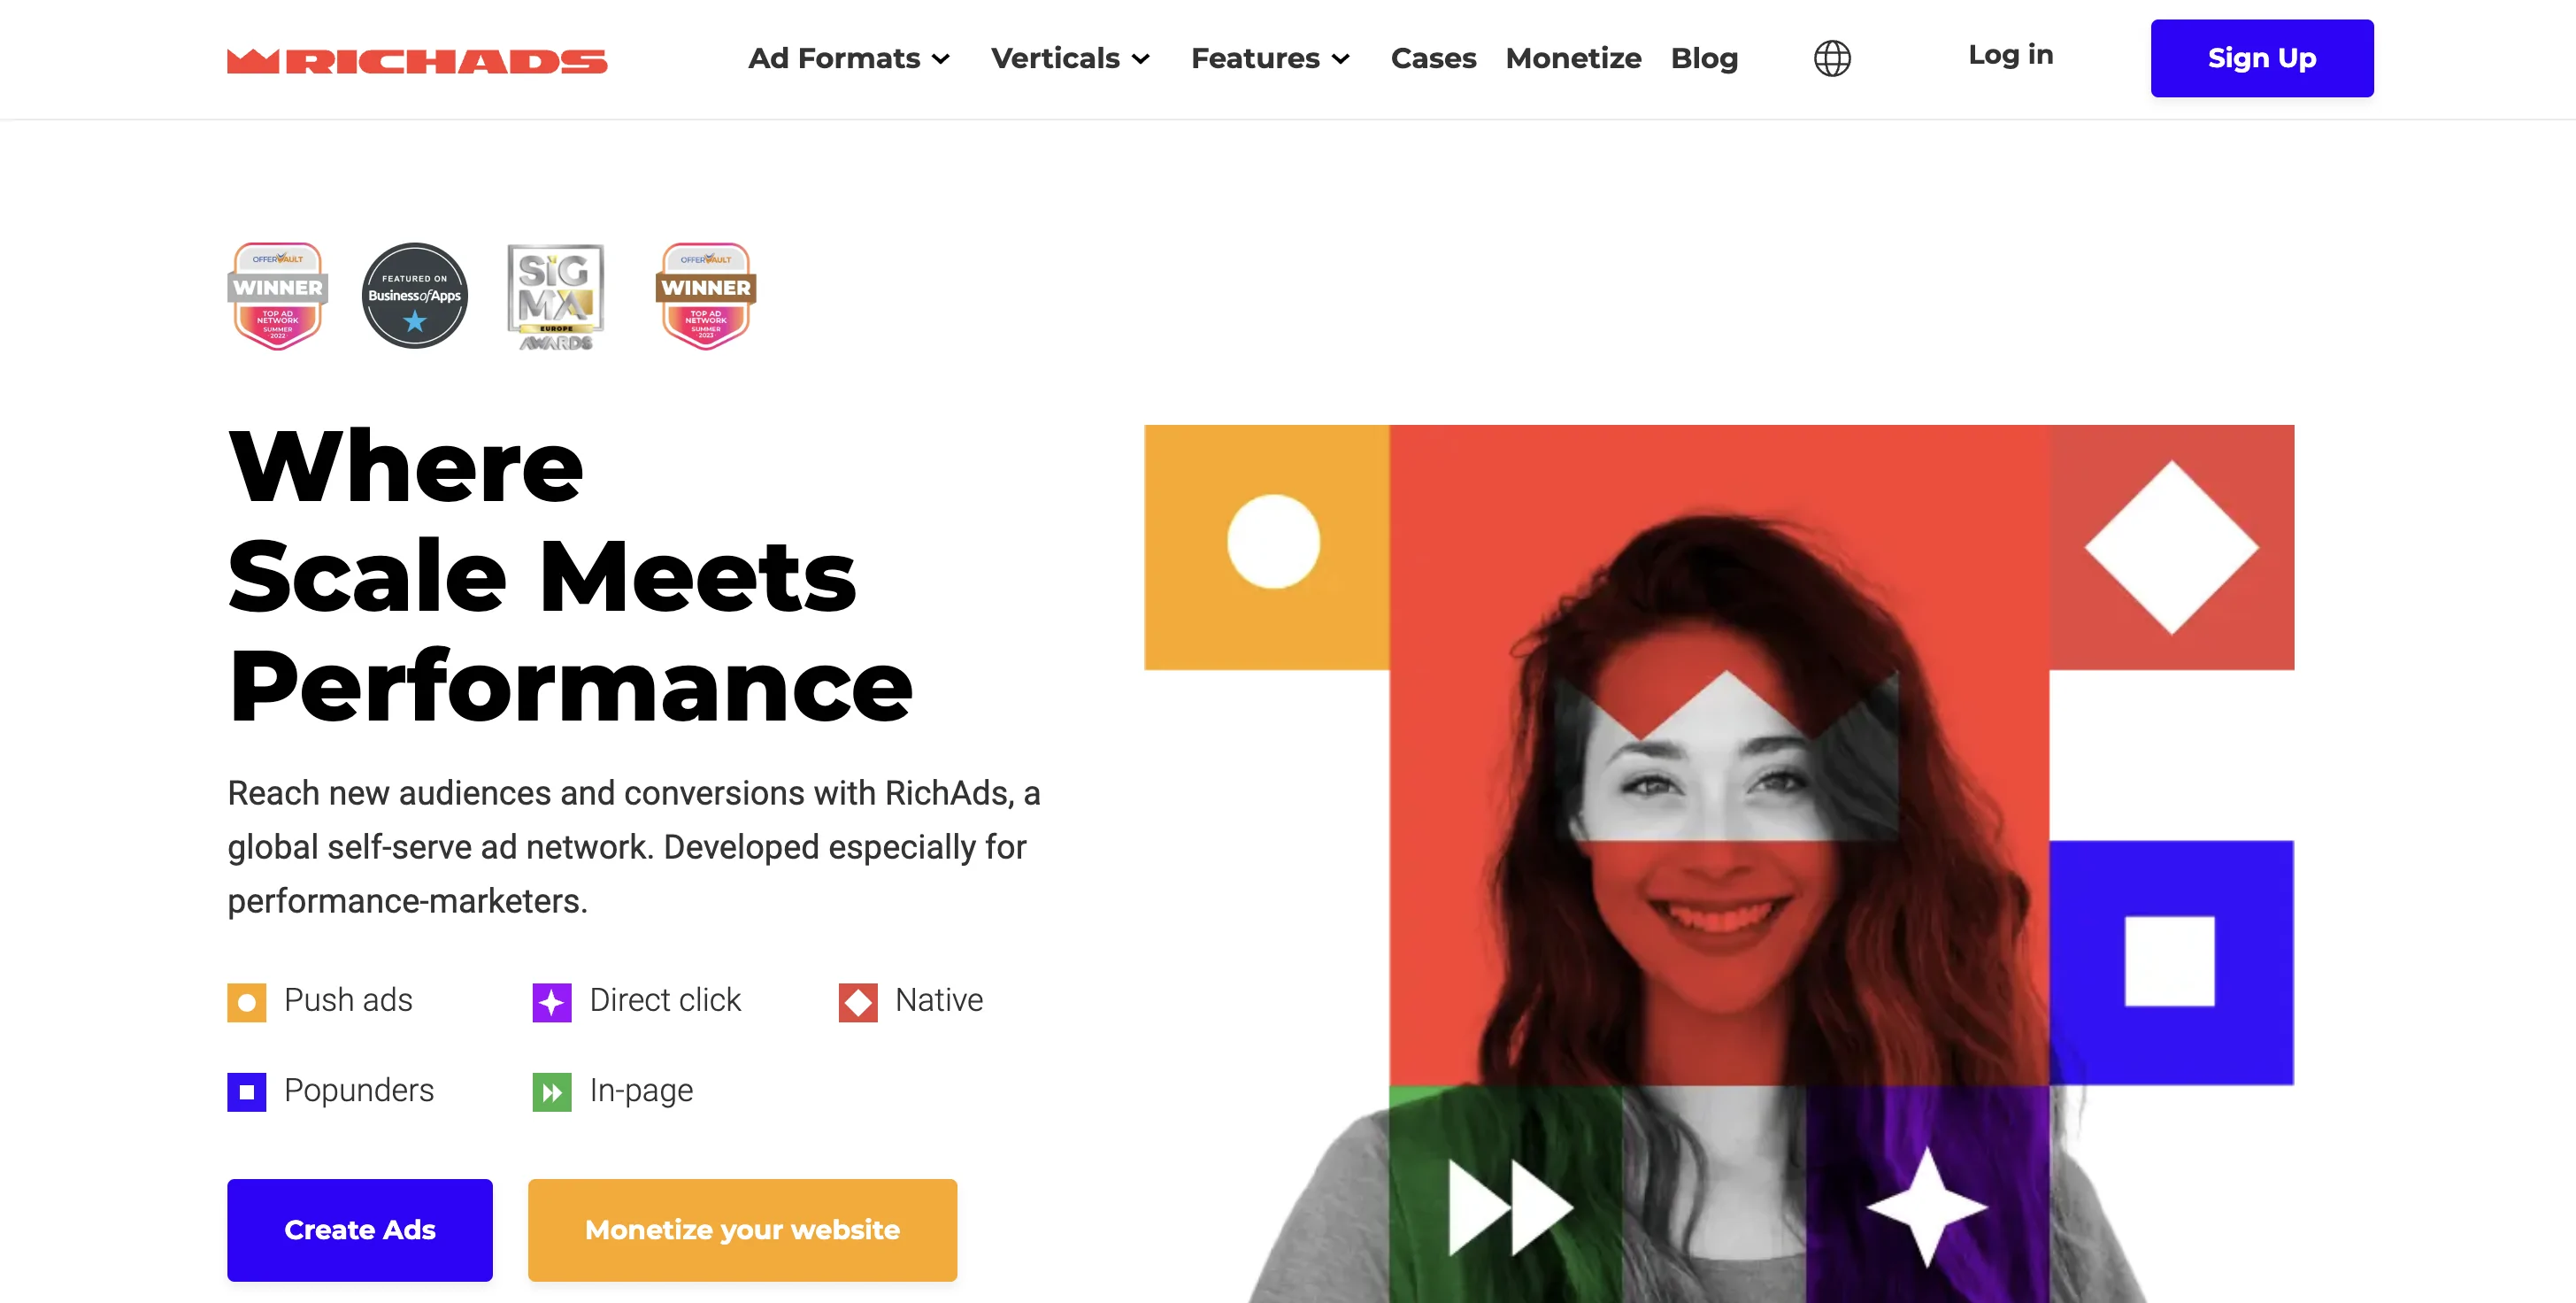Click the Log in link
The width and height of the screenshot is (2576, 1303).
pyautogui.click(x=2010, y=55)
